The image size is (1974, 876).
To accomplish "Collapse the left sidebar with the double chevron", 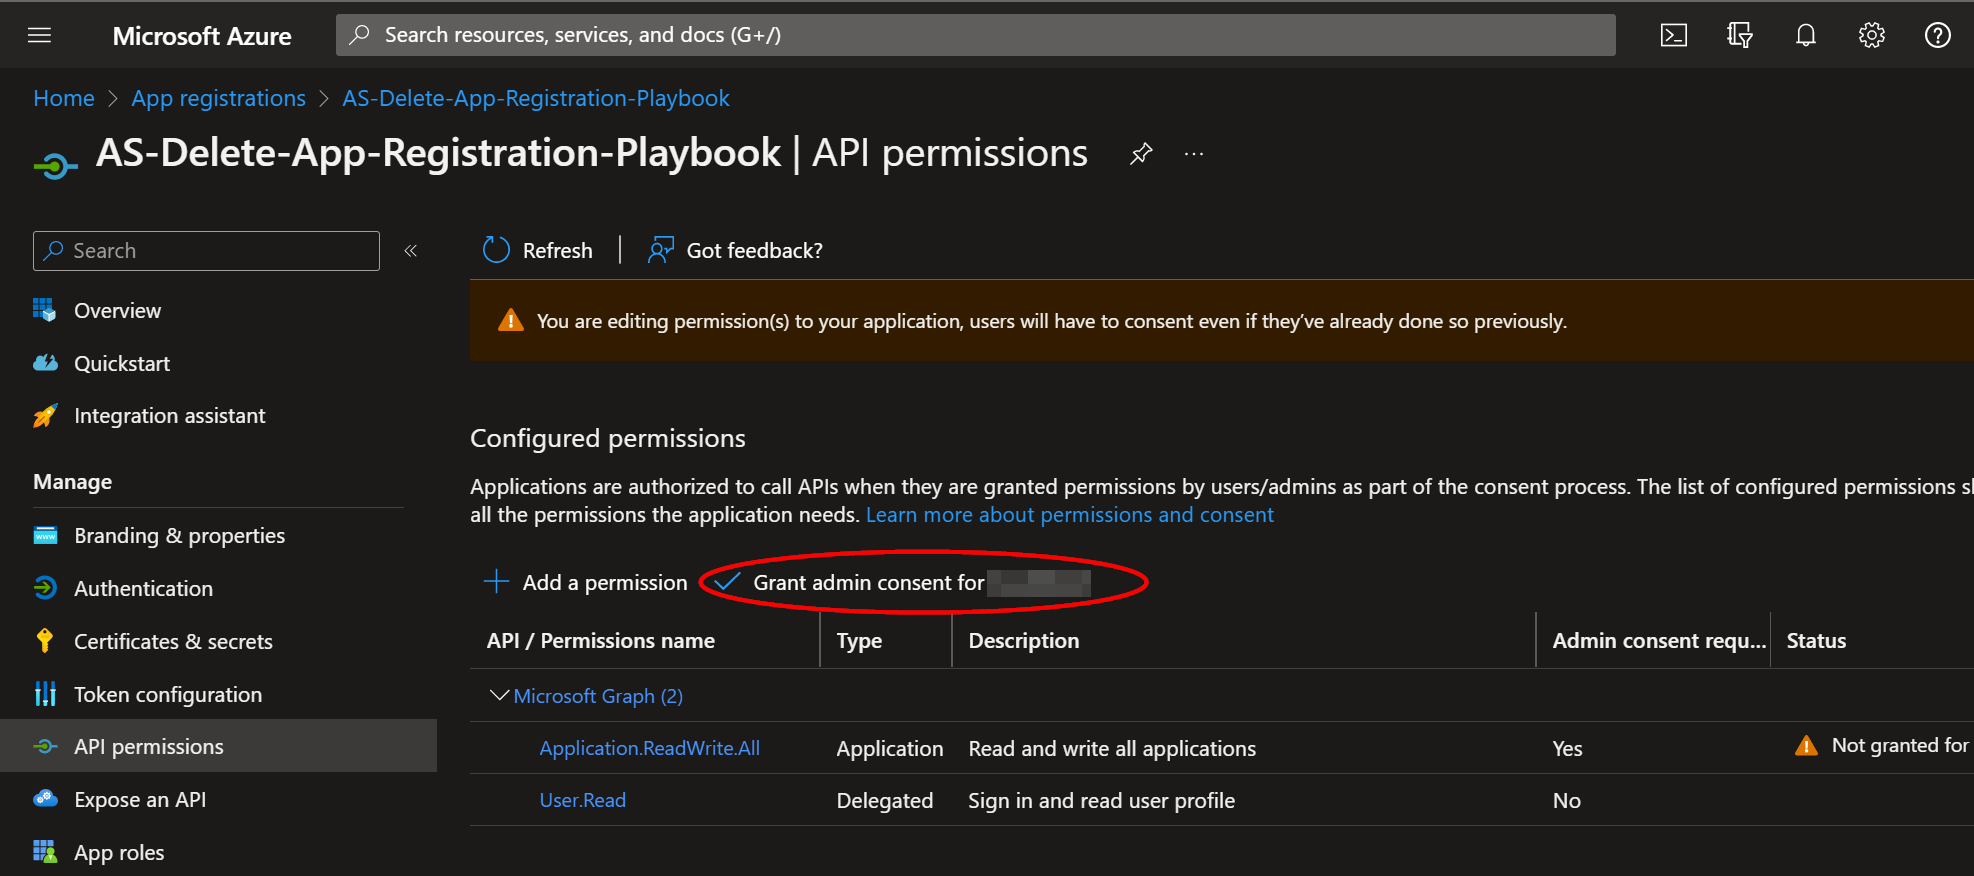I will pos(410,251).
